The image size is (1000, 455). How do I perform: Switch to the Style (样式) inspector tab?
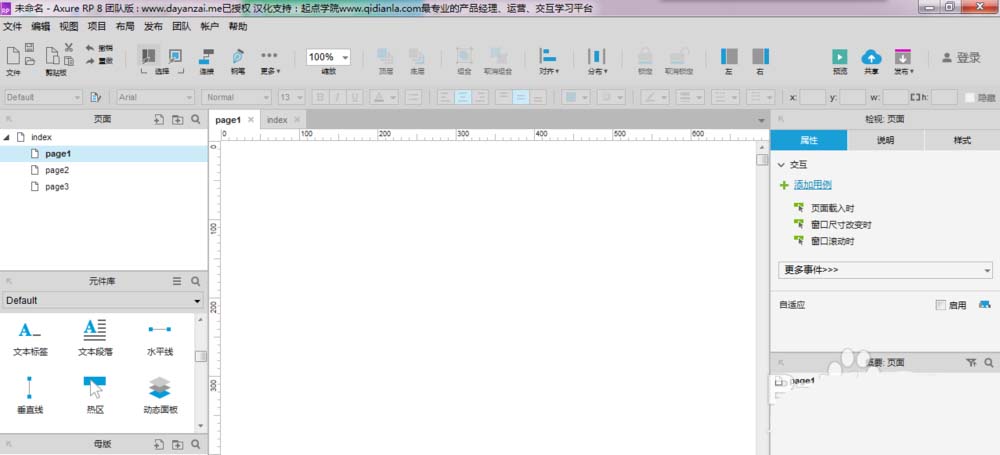[962, 140]
